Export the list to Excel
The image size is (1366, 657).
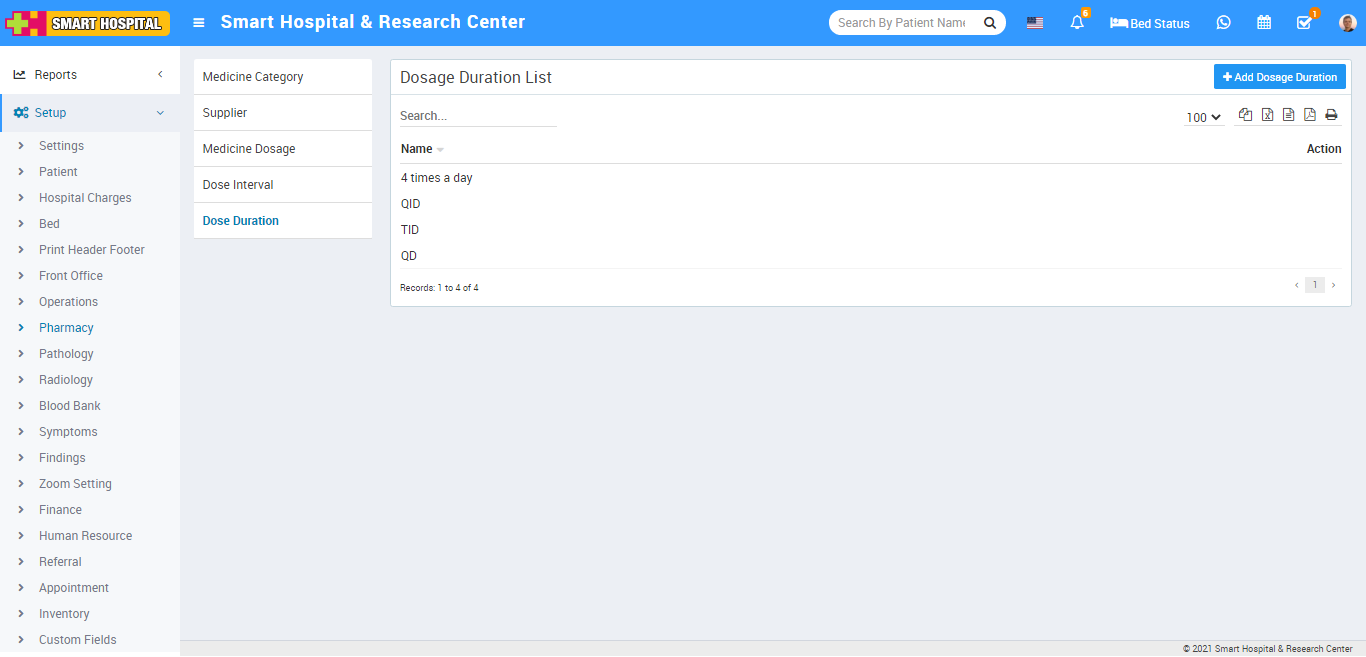[x=1267, y=115]
